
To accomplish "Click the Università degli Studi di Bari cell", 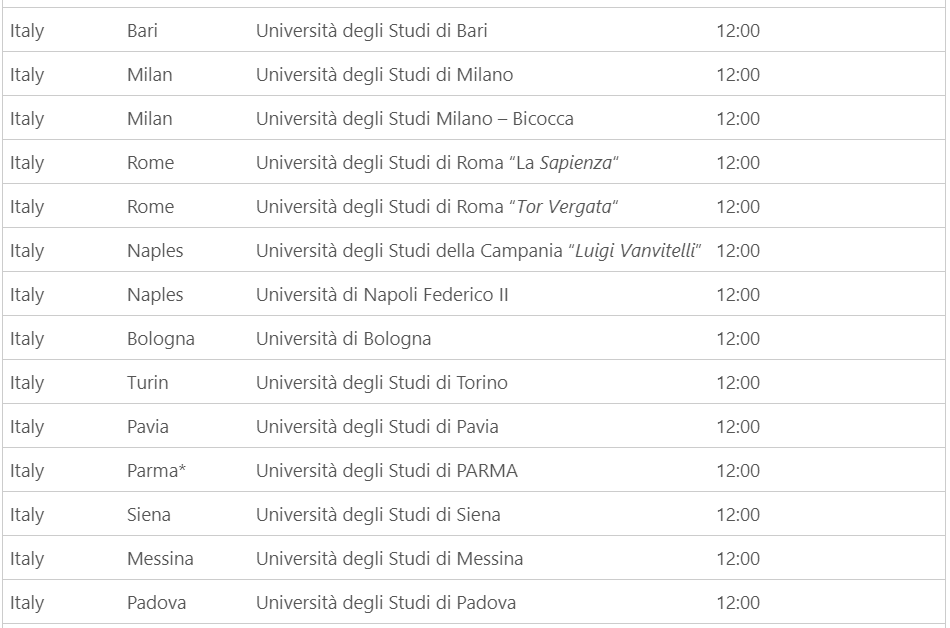I will point(371,31).
